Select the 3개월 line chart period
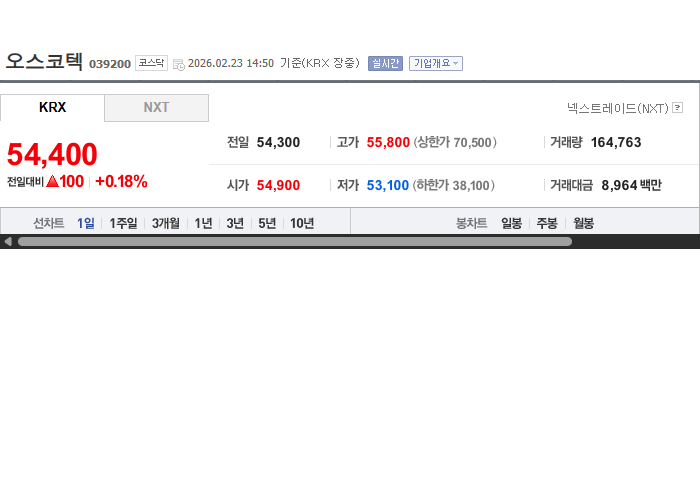 pyautogui.click(x=166, y=223)
